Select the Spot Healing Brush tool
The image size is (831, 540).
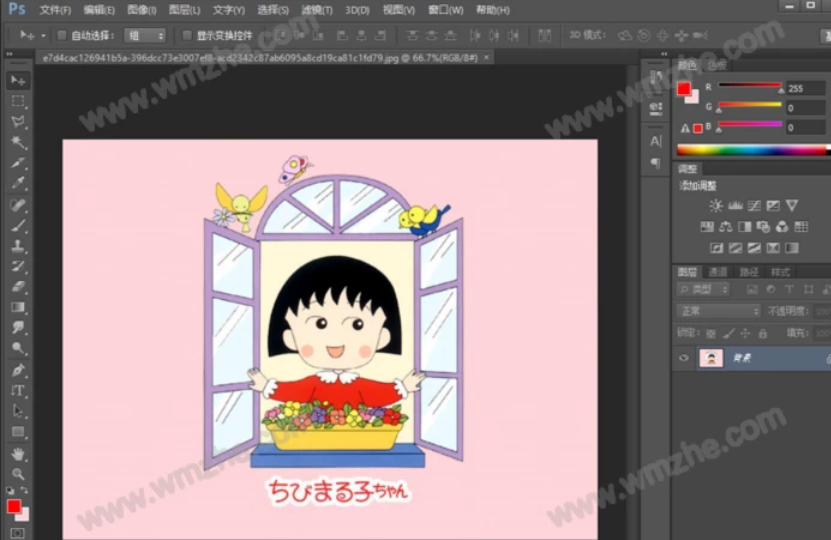[x=18, y=205]
